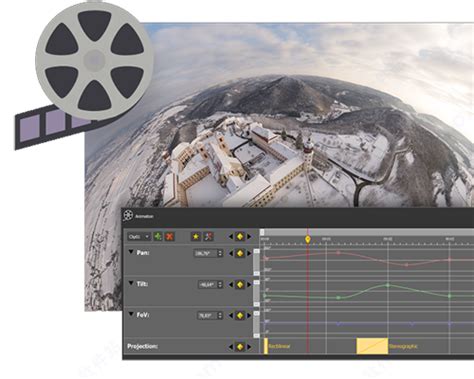Collapse the FoV track
The height and width of the screenshot is (379, 474).
[131, 314]
